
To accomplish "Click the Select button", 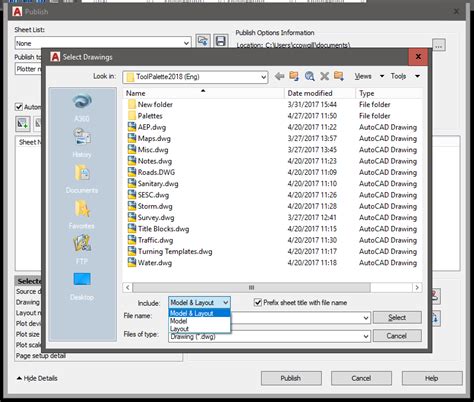I will point(397,318).
